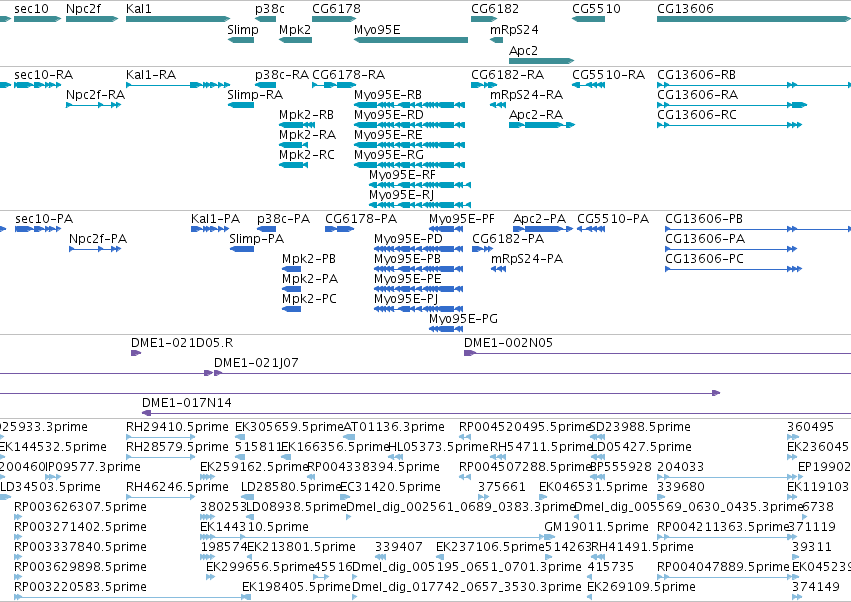This screenshot has width=851, height=602.
Task: Open the Apc2-PA protein label
Action: pyautogui.click(x=539, y=219)
